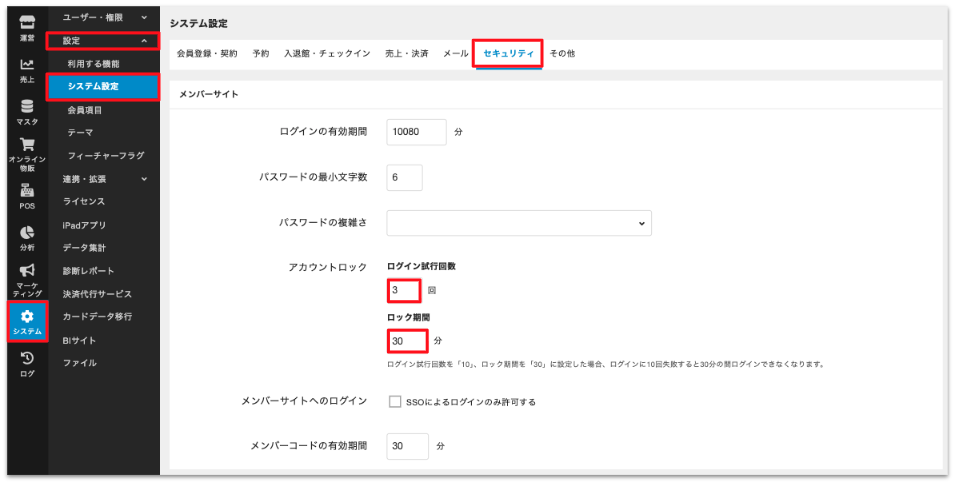Switch to the 売上・決済 tab
This screenshot has width=955, height=483.
pyautogui.click(x=406, y=53)
